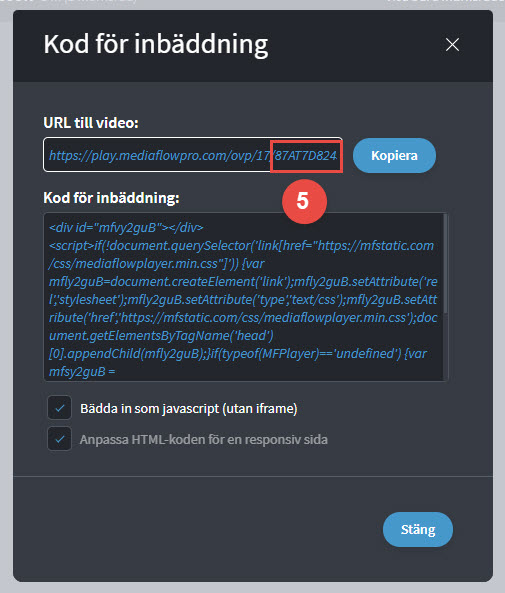This screenshot has width=505, height=593.
Task: Click inside the URL till video field
Action: tap(193, 155)
